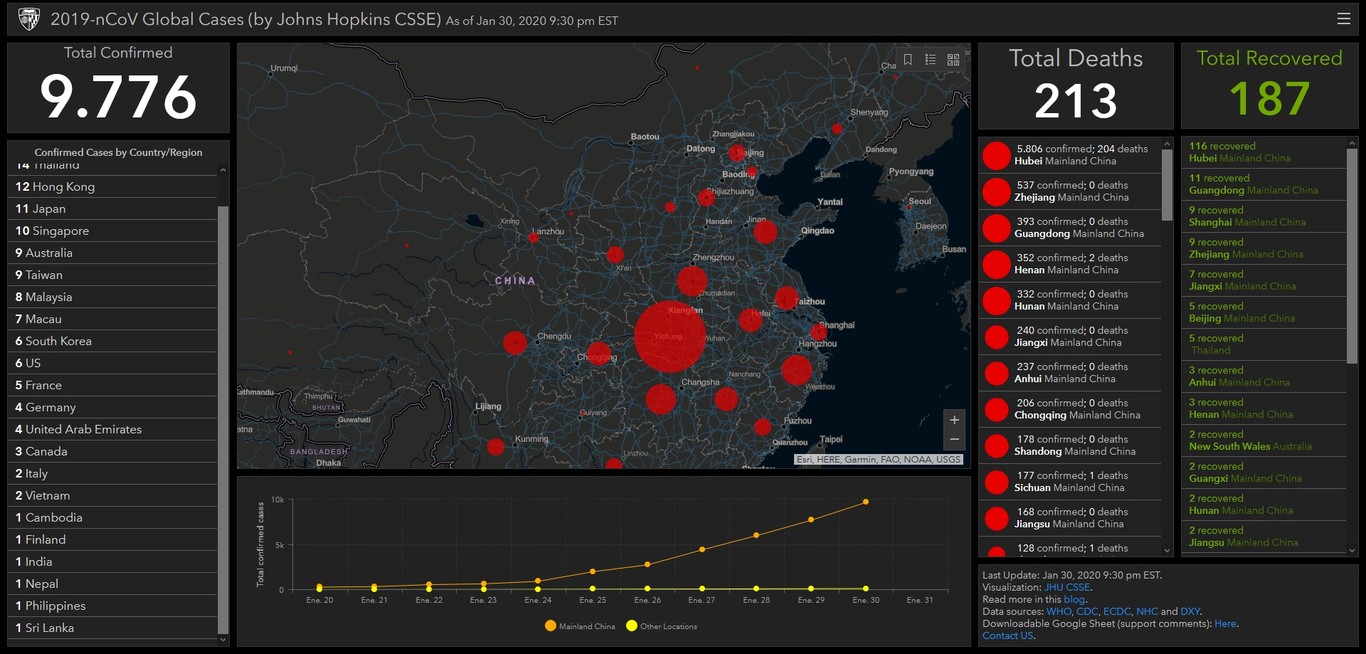Select the '6 US' country row
The height and width of the screenshot is (654, 1366).
click(x=112, y=363)
